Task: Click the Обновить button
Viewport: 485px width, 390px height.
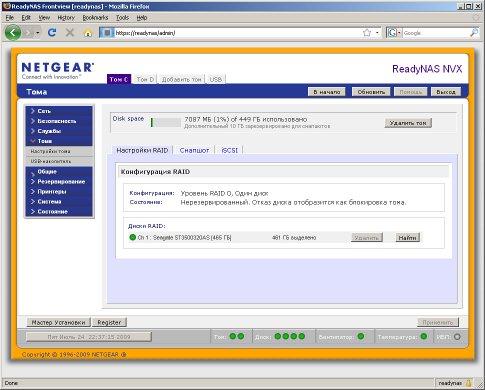Action: 371,92
